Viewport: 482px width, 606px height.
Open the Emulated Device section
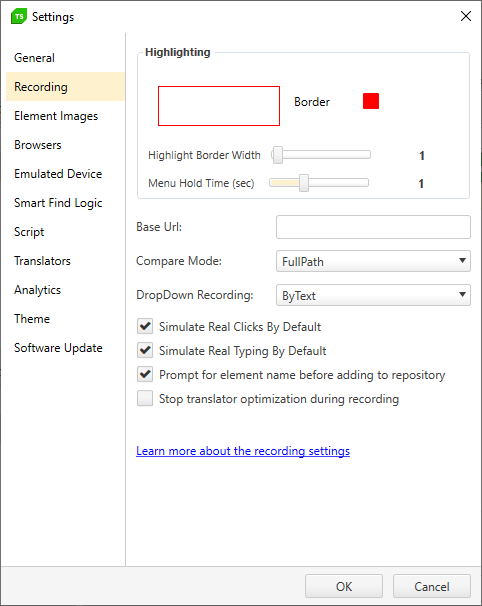[65, 174]
